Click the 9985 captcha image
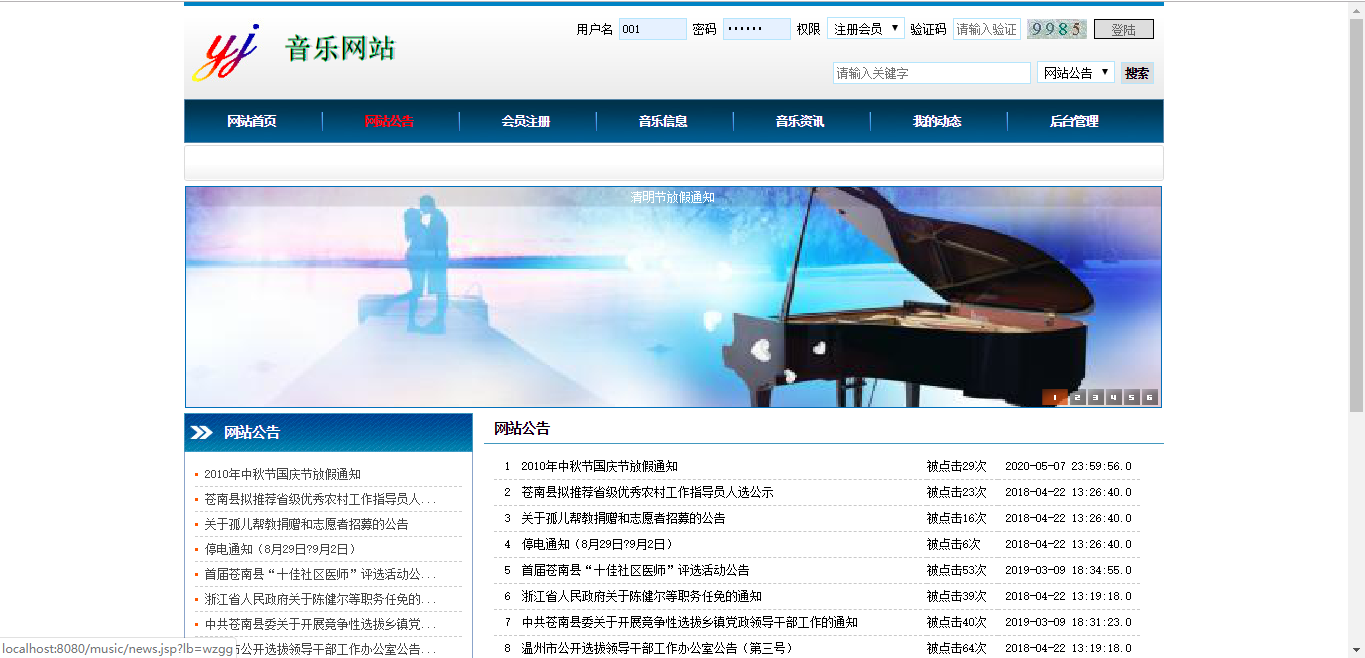 click(x=1057, y=29)
